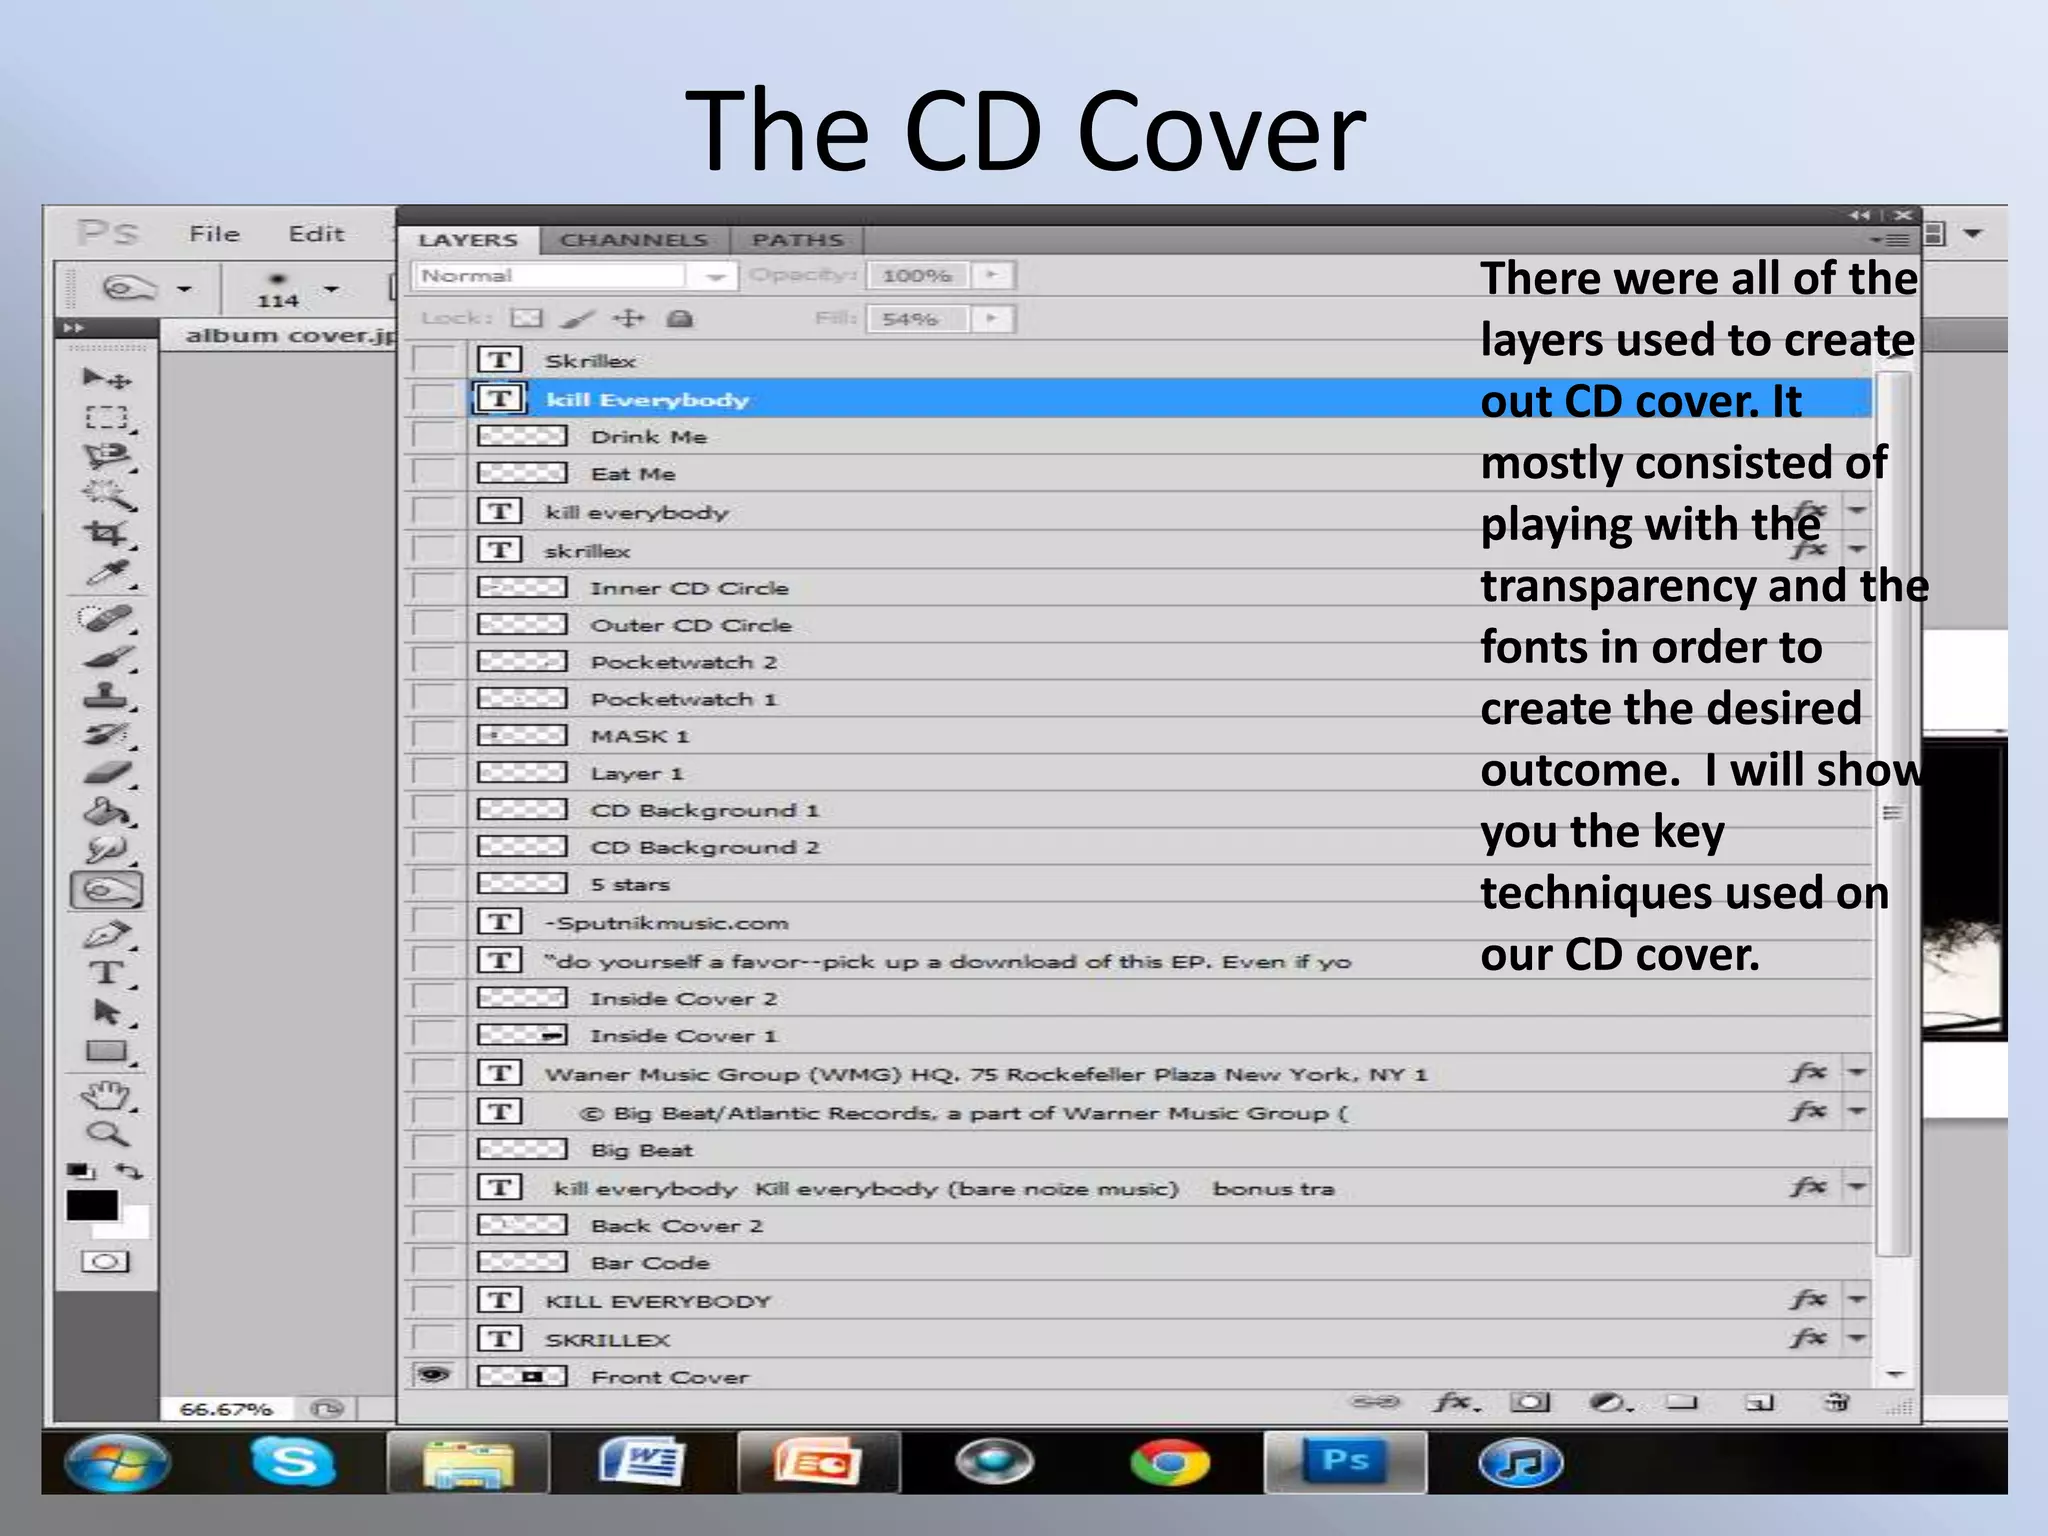Show the MASK 1 layer
2048x1536 pixels.
coord(433,735)
